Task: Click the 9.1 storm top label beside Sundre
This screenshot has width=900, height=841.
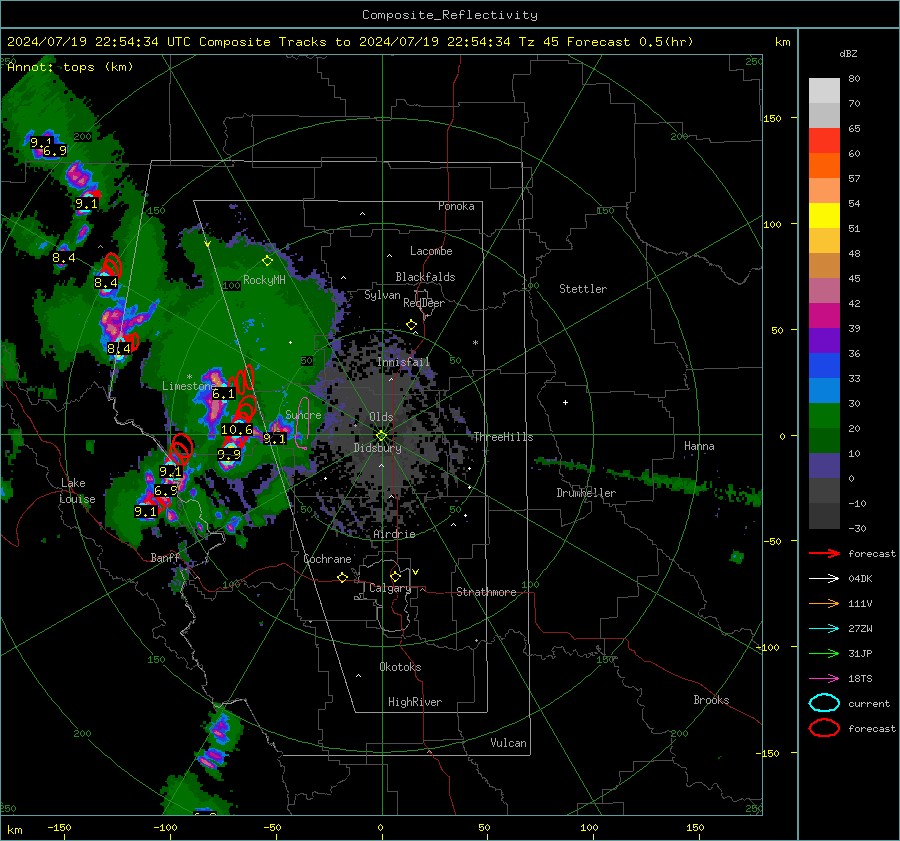Action: coord(274,439)
